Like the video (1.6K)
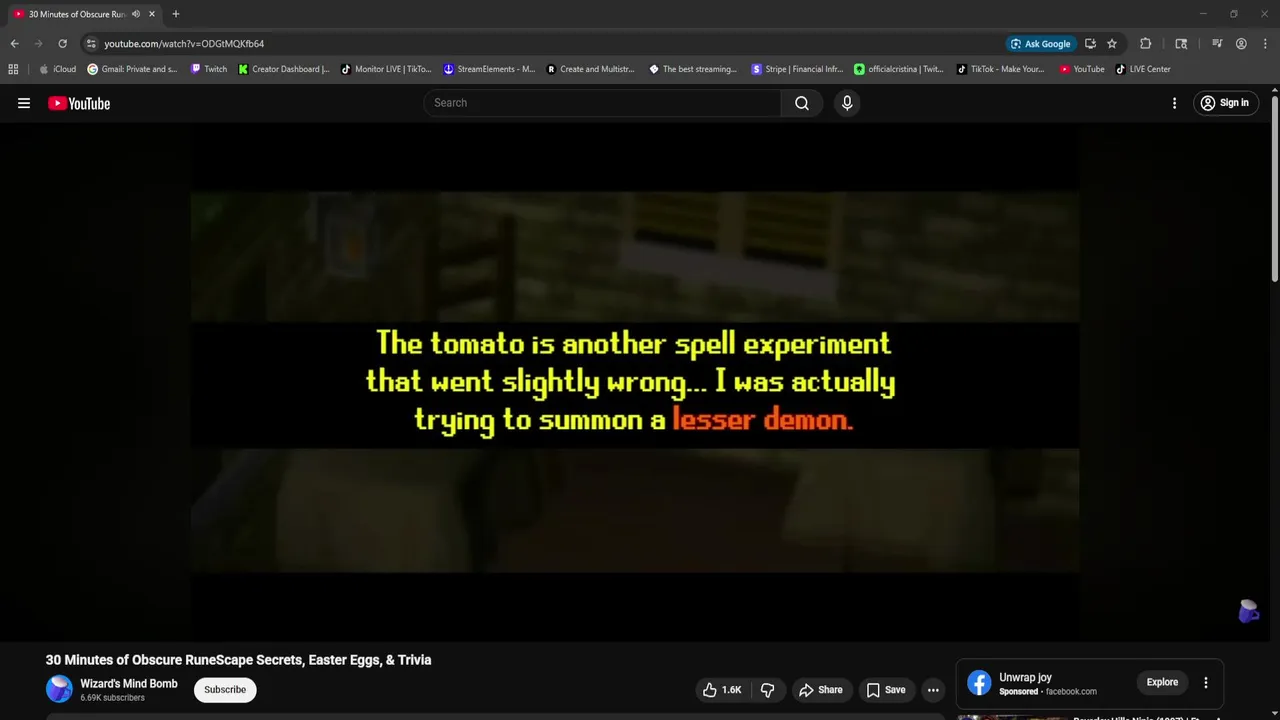The image size is (1280, 720). (721, 690)
